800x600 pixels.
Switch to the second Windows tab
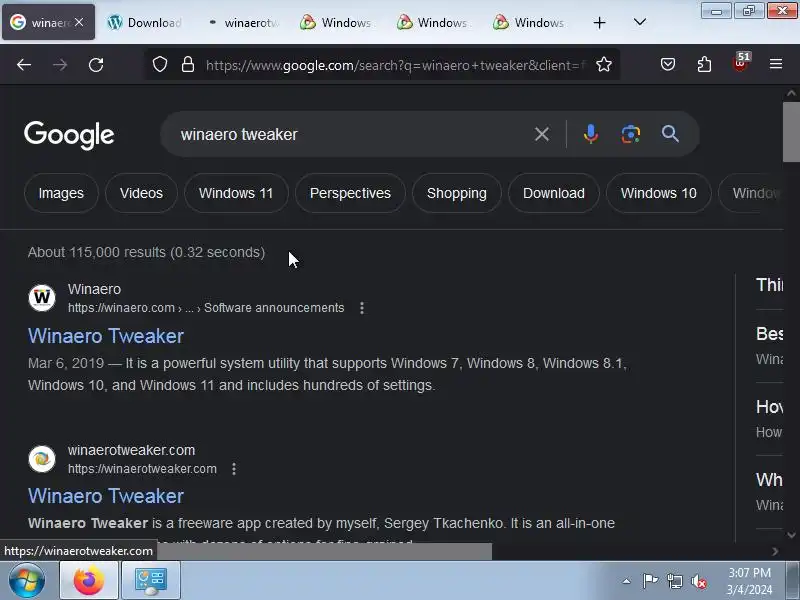tap(434, 22)
